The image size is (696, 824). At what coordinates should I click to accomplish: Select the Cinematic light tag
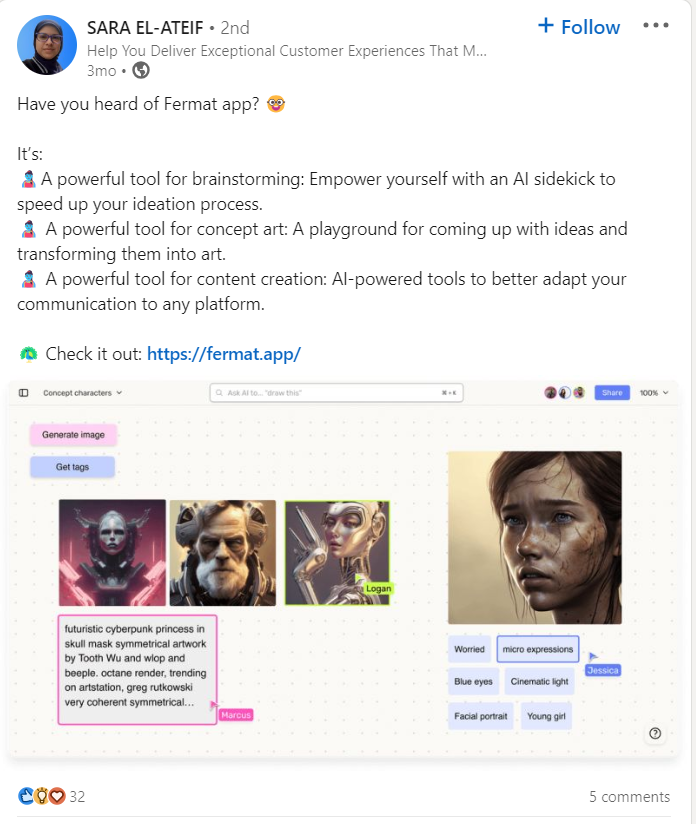[539, 681]
